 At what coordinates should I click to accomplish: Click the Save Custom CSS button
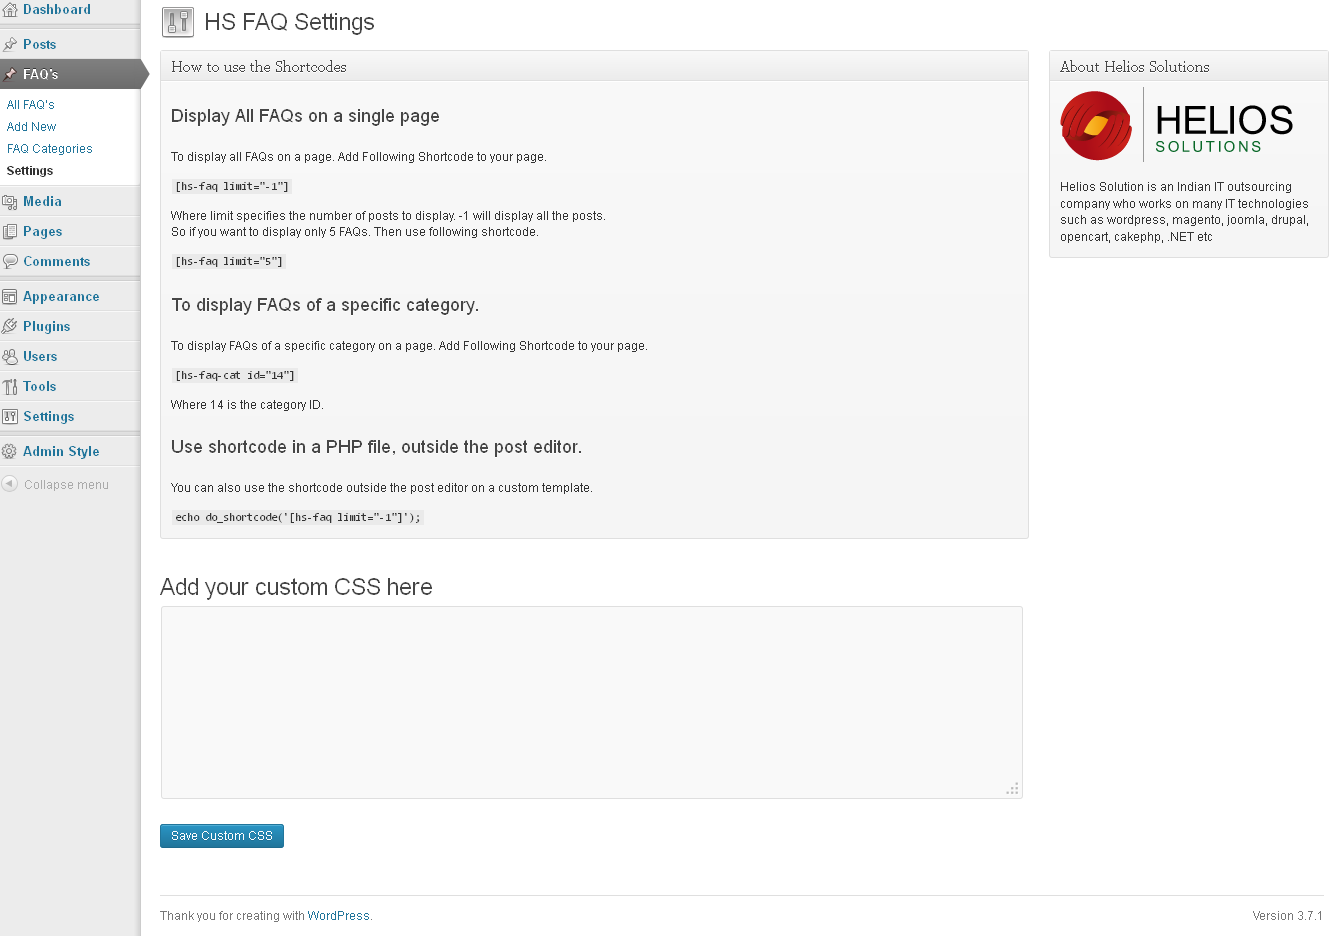[222, 836]
